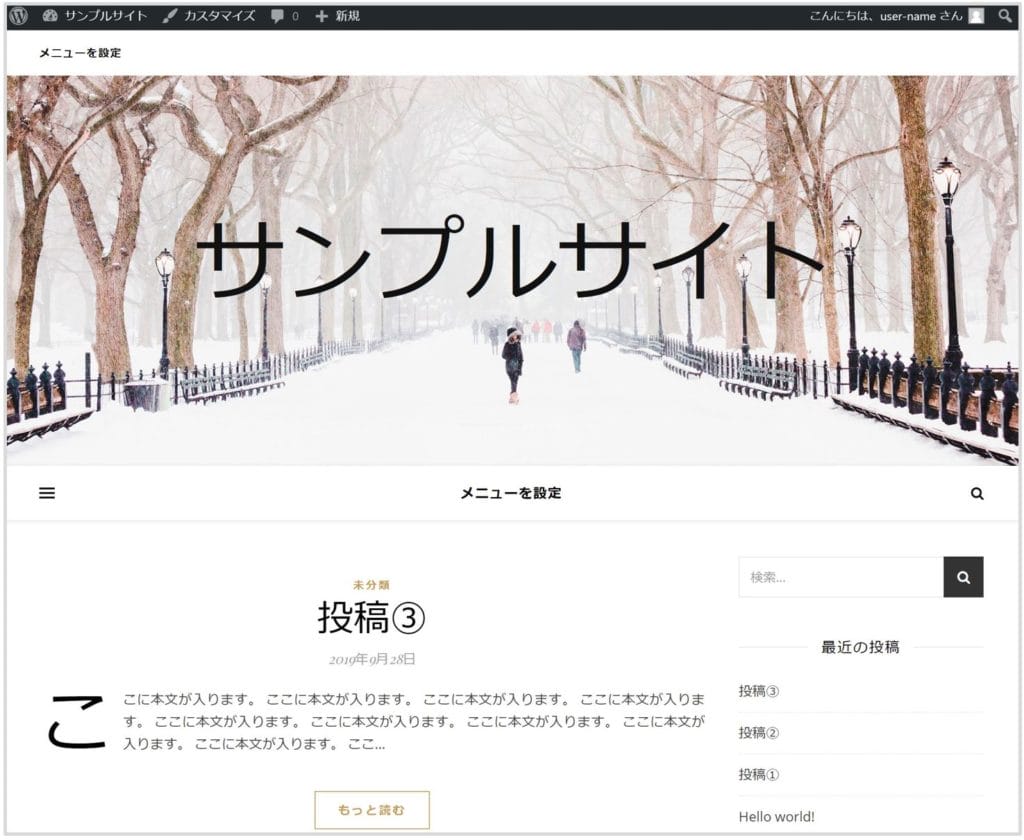
Task: Click the WordPress logo in admin bar
Action: pyautogui.click(x=18, y=16)
